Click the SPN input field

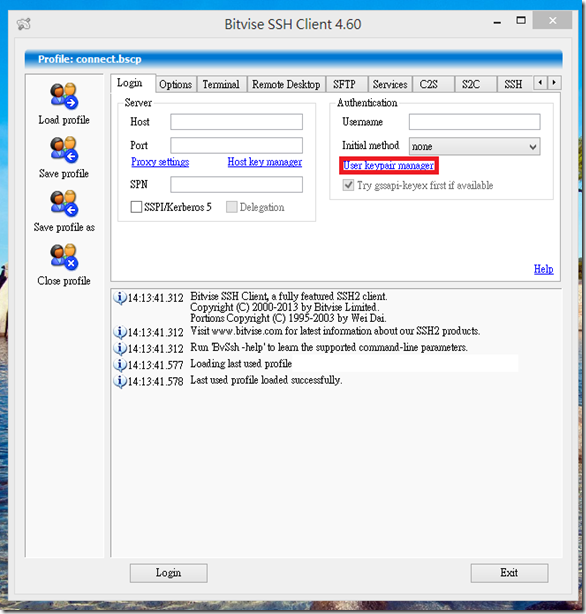click(x=236, y=184)
